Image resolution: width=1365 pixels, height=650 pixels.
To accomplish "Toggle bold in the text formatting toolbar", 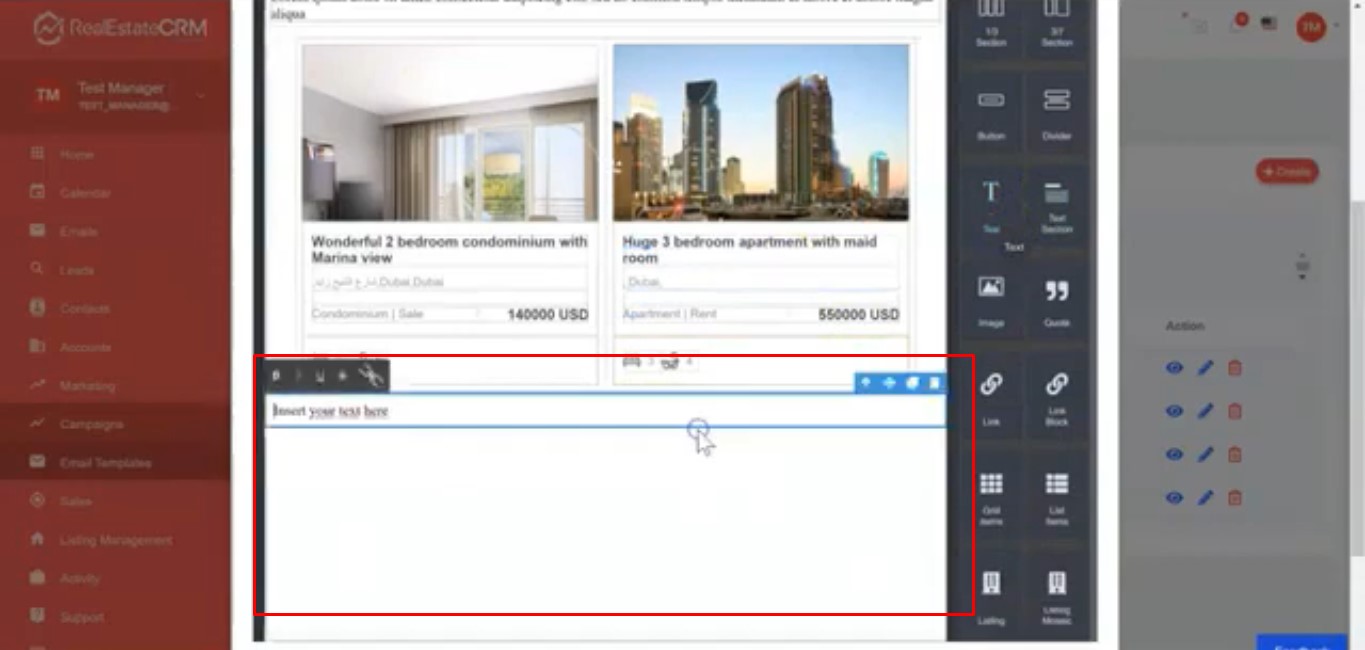I will (276, 376).
